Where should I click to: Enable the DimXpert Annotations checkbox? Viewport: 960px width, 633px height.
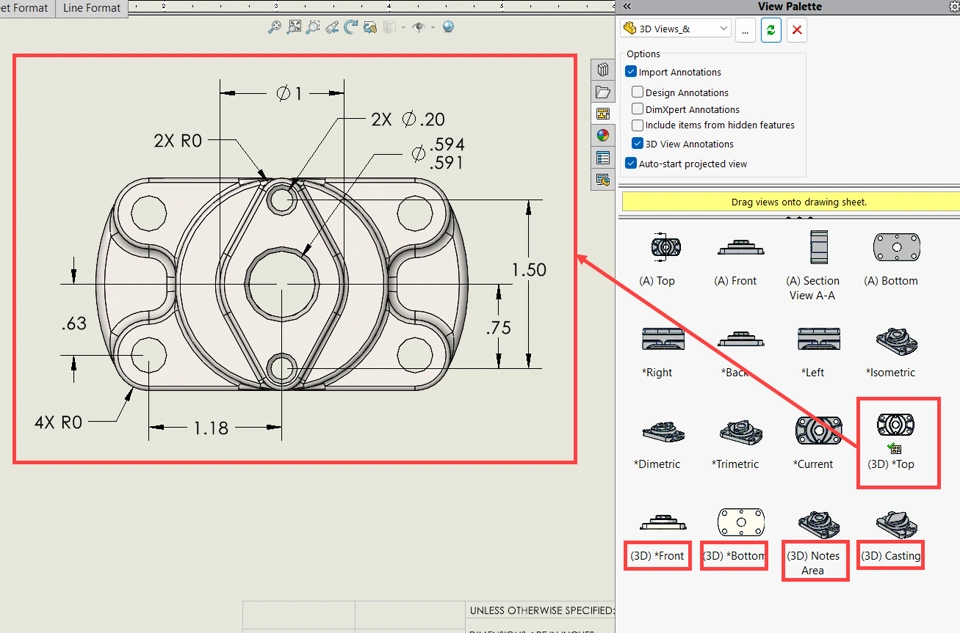[637, 109]
